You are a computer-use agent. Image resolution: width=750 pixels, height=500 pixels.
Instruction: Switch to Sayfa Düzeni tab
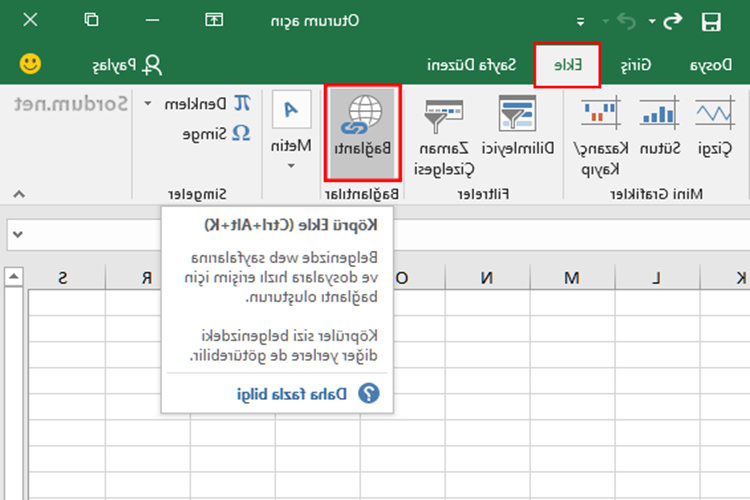click(472, 65)
